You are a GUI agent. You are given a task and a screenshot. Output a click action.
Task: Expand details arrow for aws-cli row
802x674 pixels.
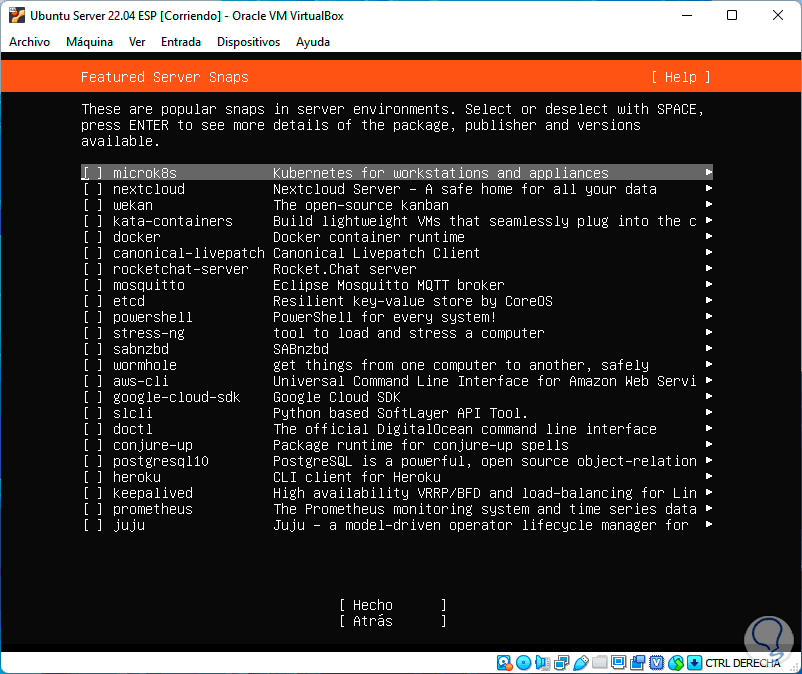[x=708, y=380]
